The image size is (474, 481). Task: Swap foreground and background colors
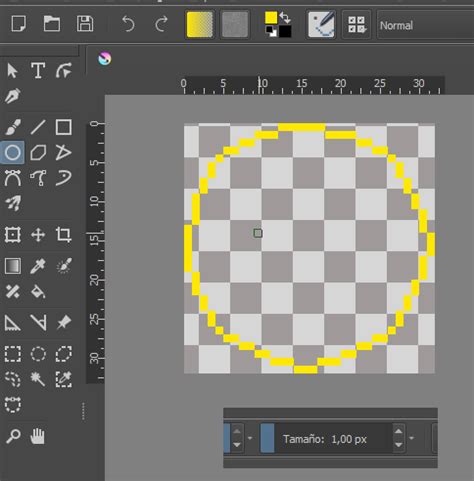pos(285,17)
